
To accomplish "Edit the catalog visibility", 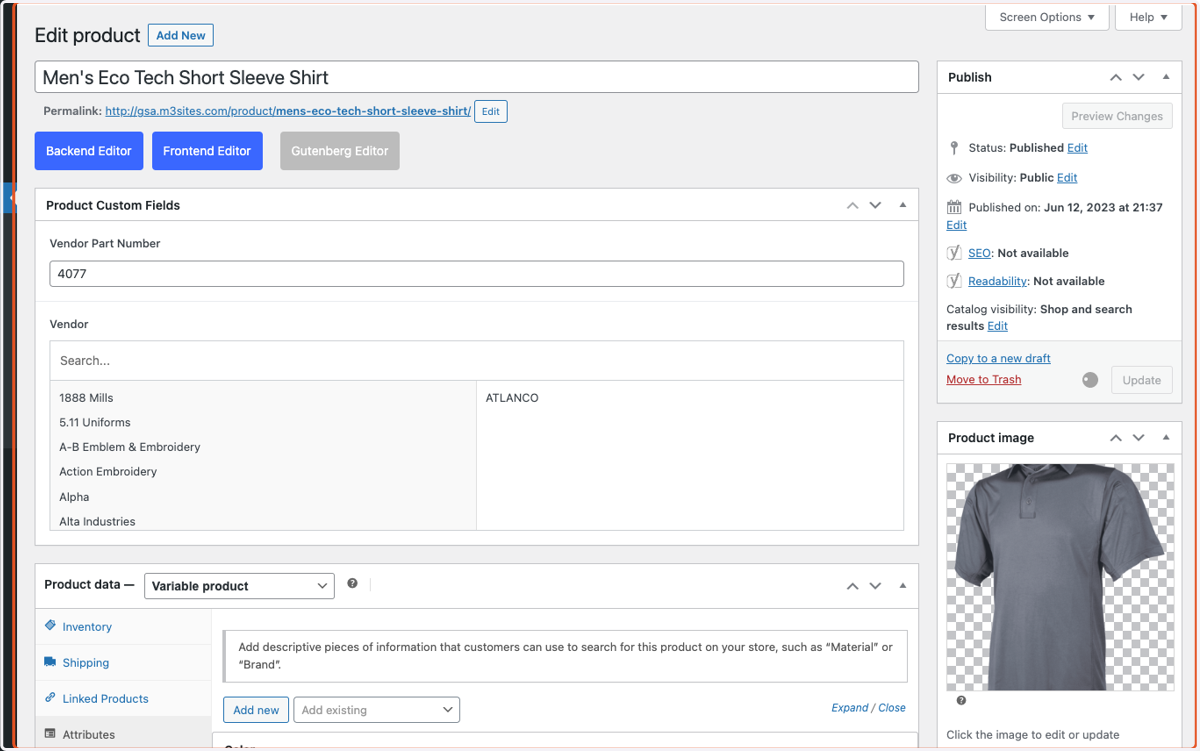I will click(997, 326).
